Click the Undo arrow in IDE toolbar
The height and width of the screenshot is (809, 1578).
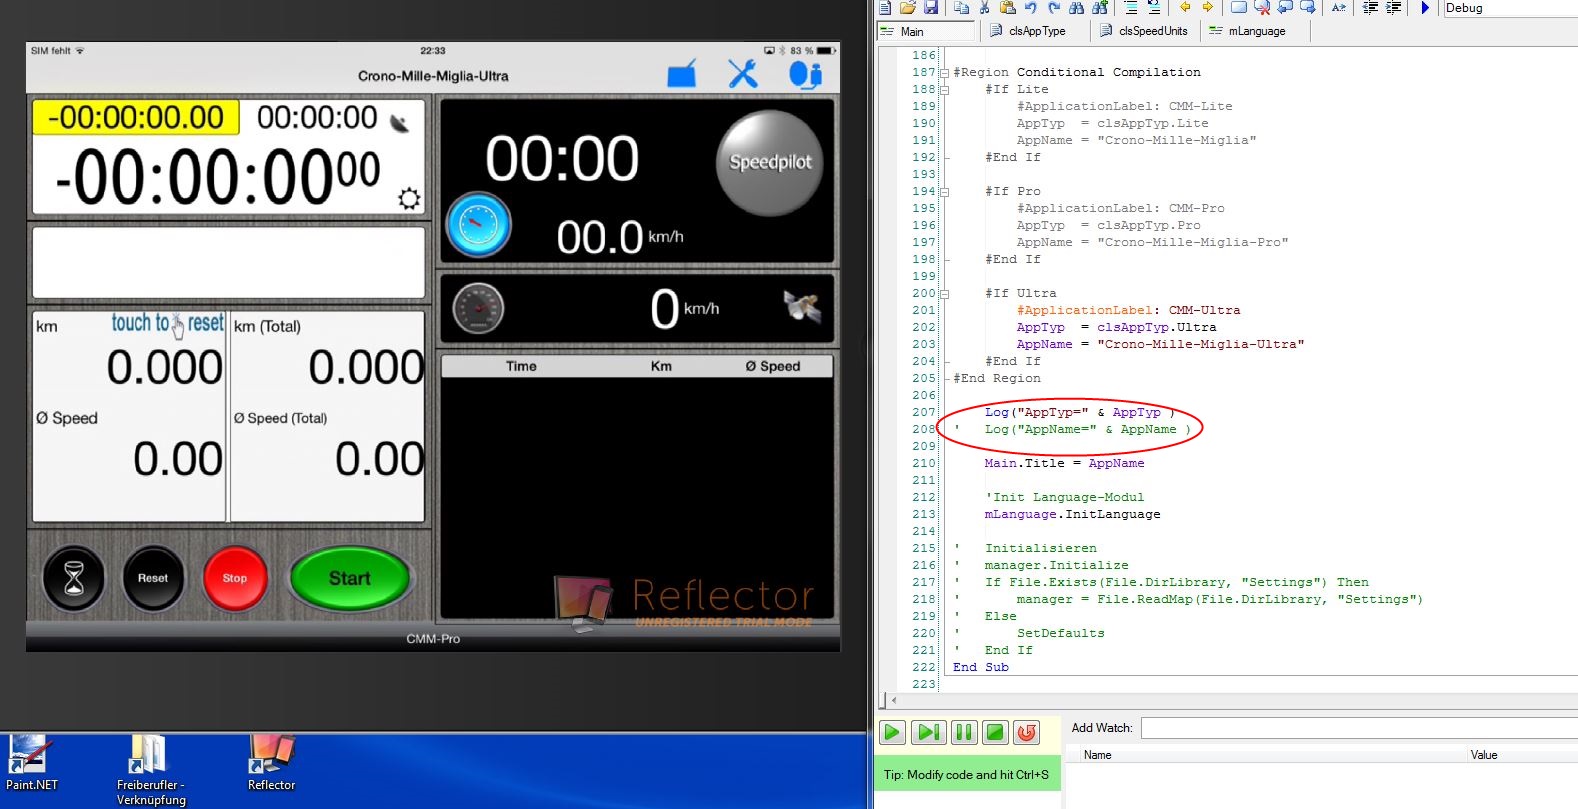click(x=1031, y=7)
